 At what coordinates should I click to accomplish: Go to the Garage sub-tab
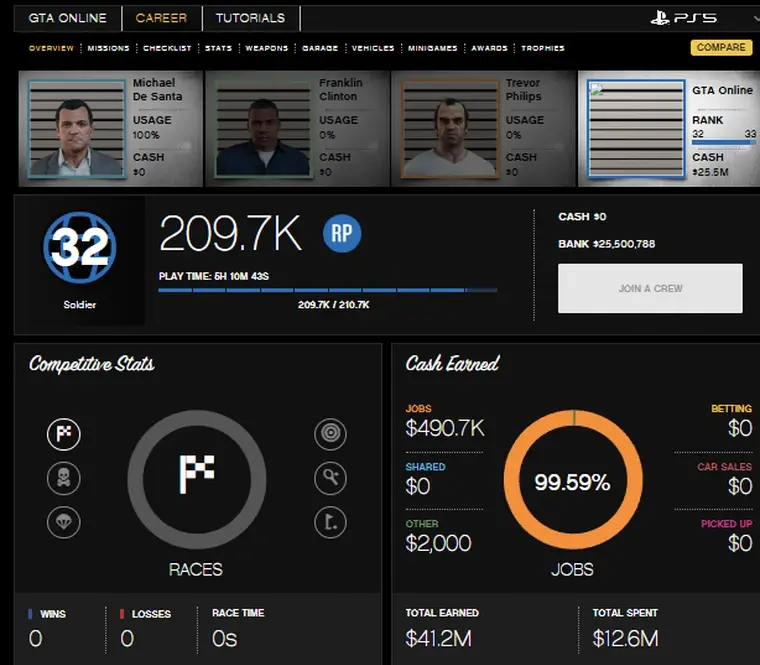pos(320,48)
